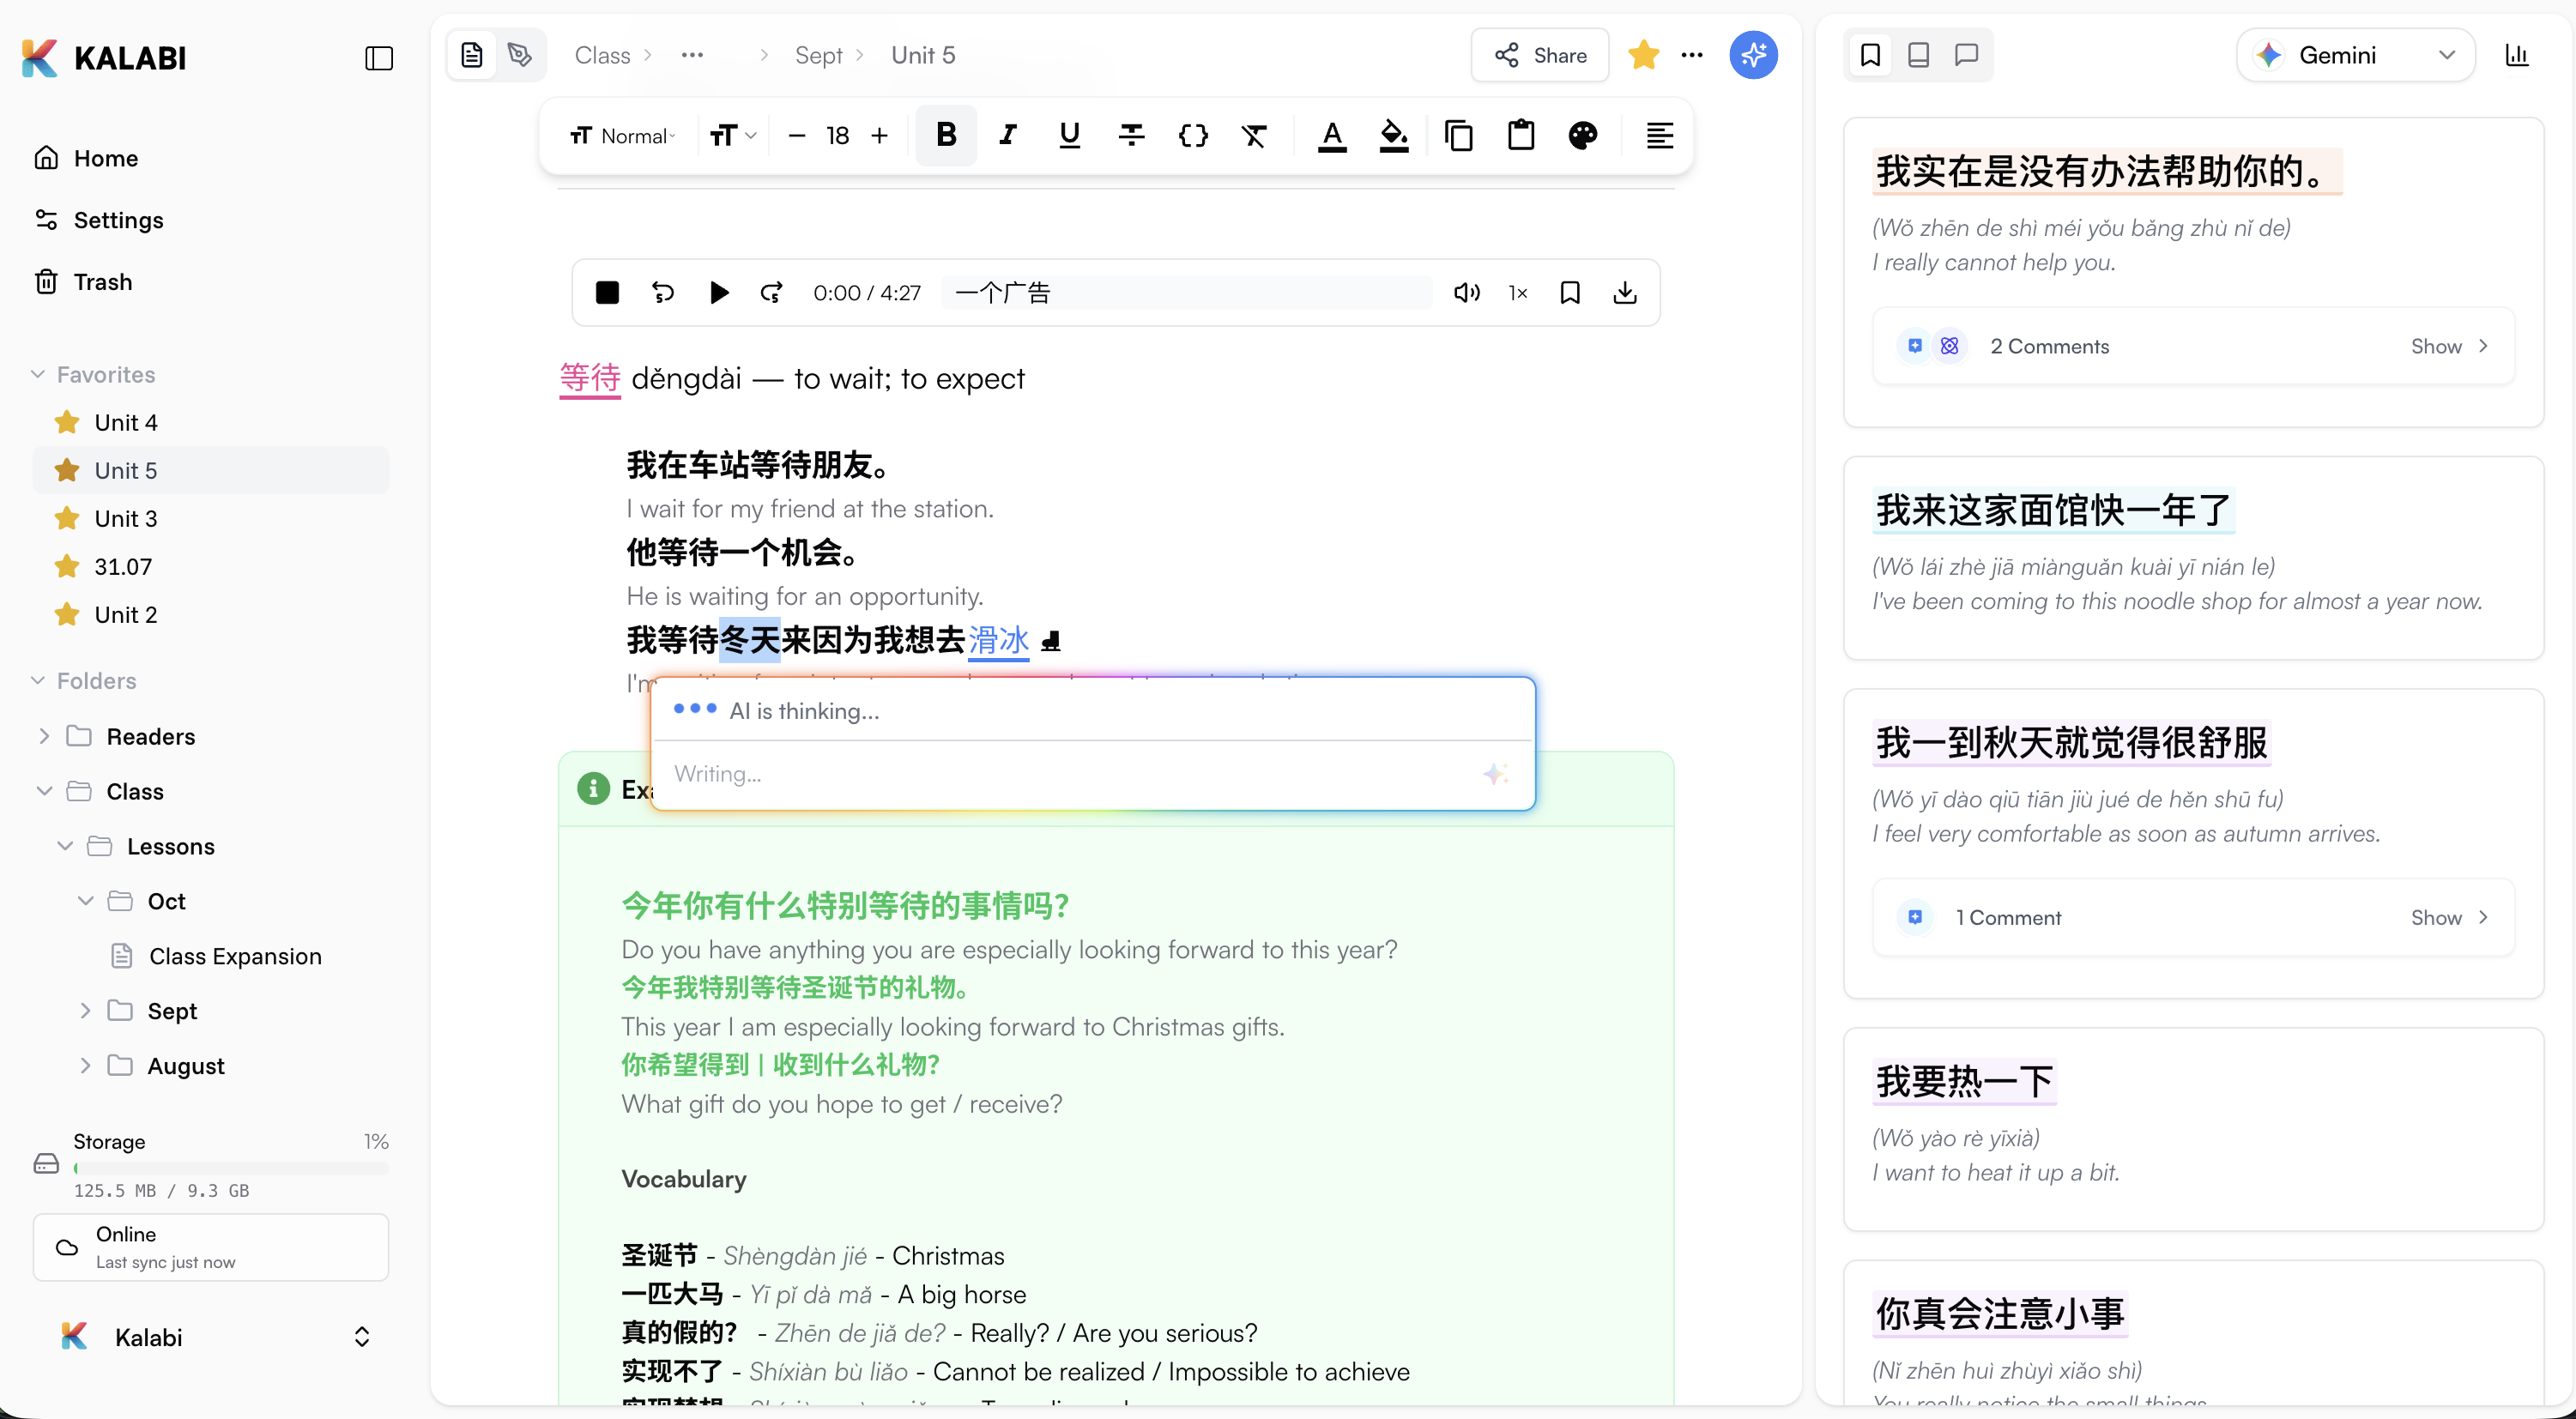Switch to the comments panel speech bubble icon
This screenshot has width=2576, height=1419.
pos(1966,55)
